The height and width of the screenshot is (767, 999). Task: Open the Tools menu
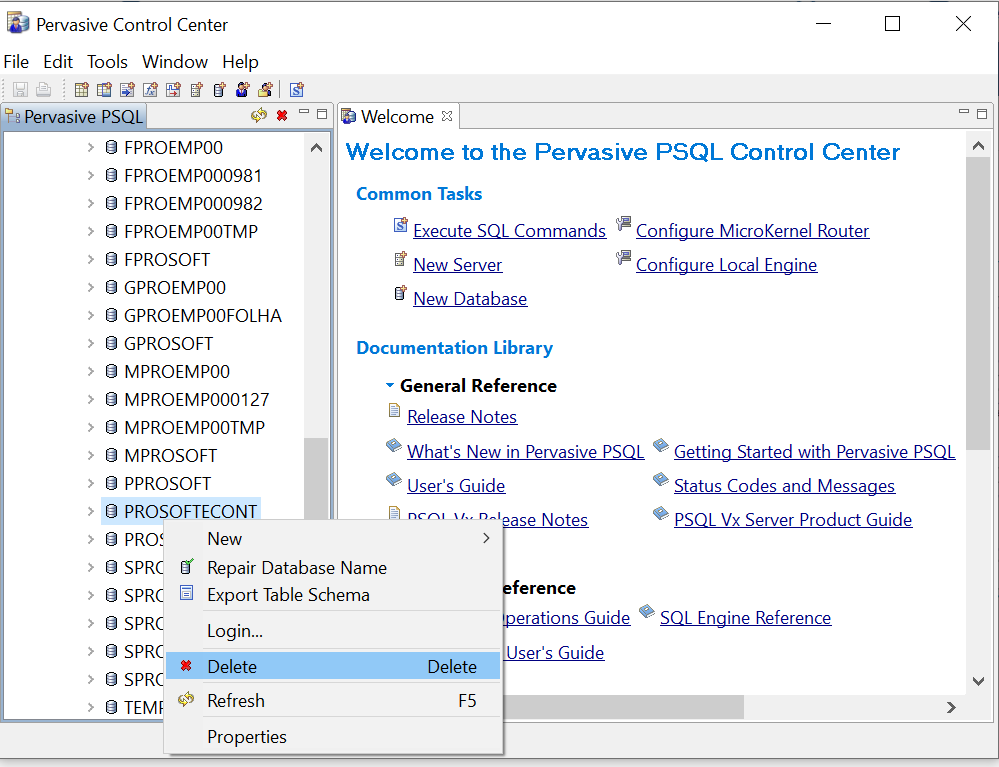pos(107,62)
